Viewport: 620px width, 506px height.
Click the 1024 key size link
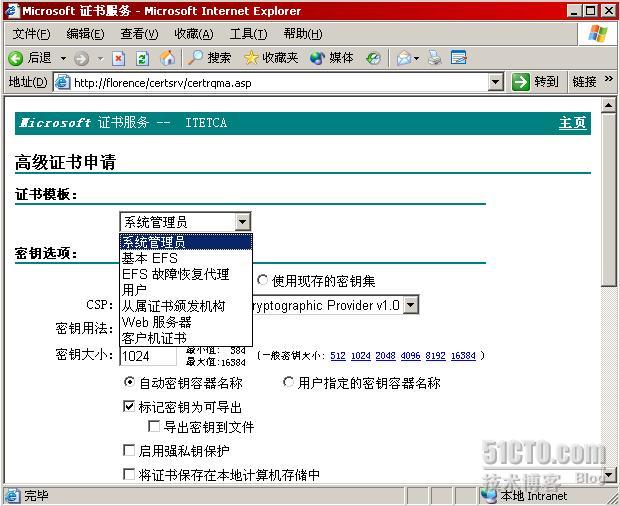361,355
